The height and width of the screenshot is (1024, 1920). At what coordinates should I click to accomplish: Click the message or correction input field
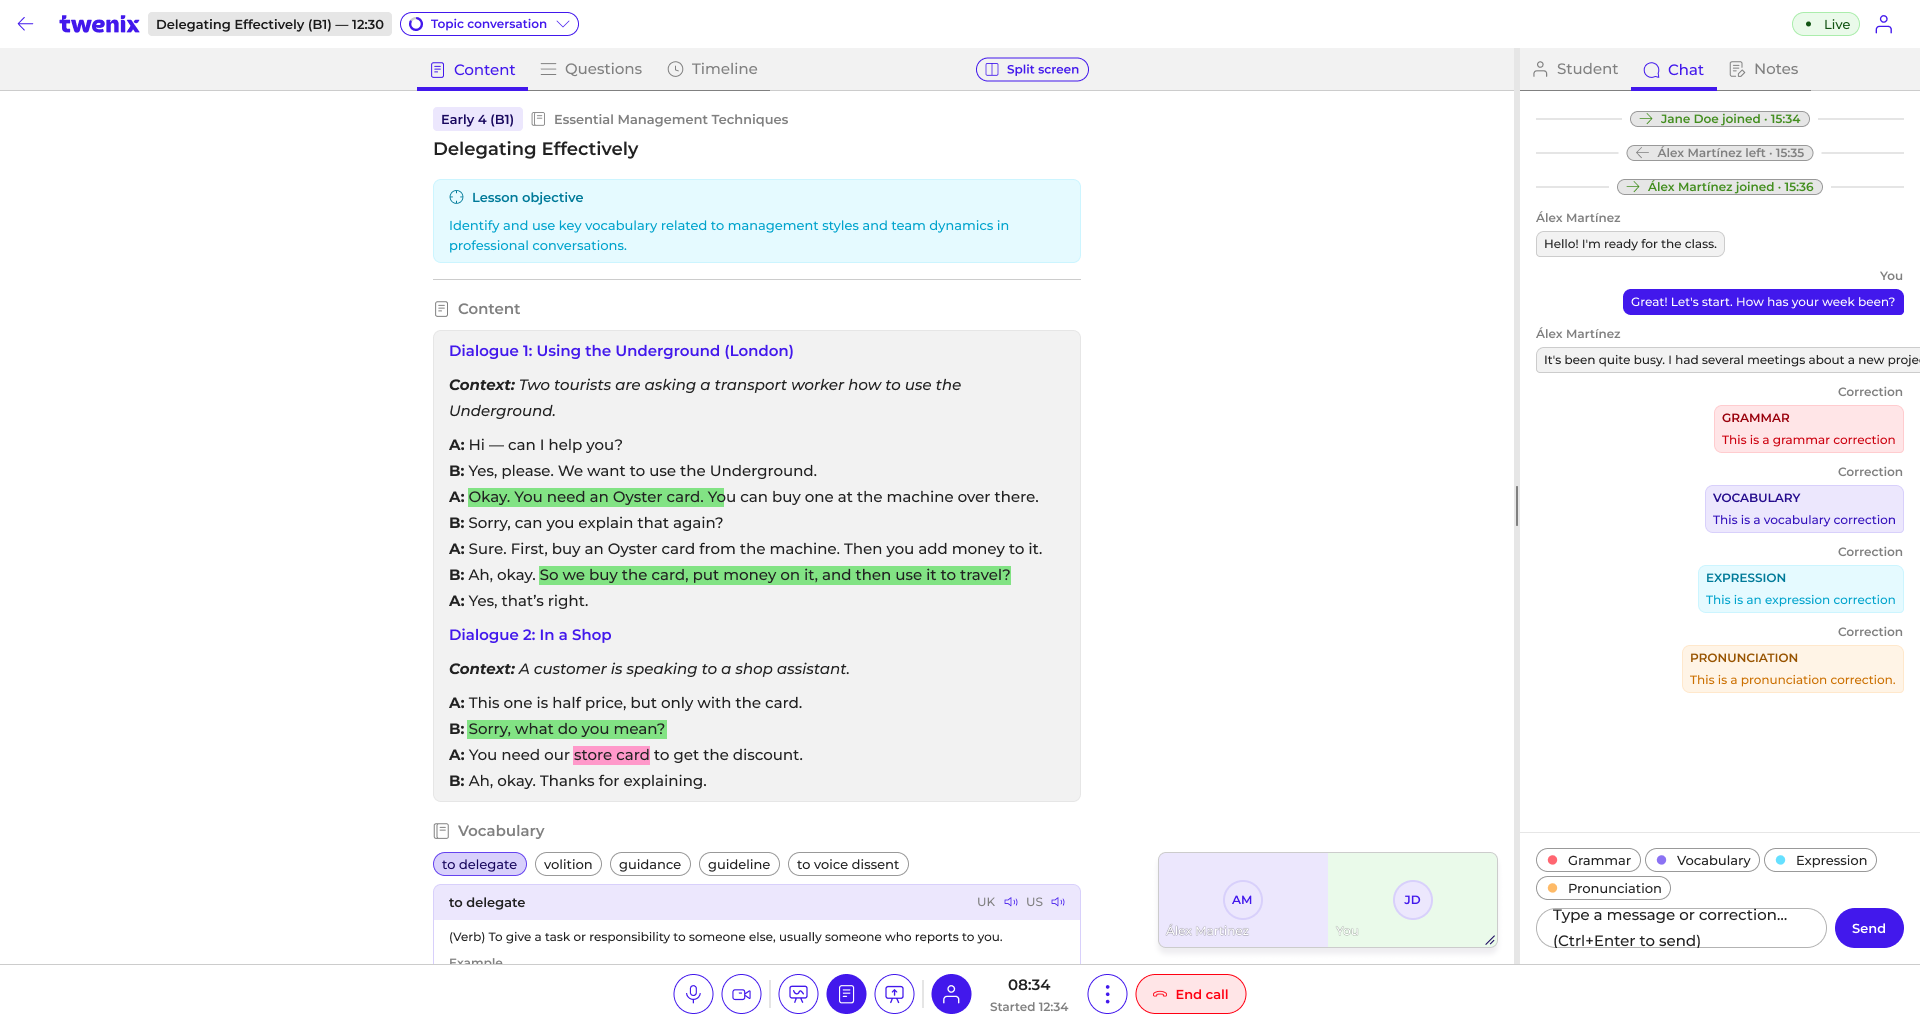tap(1681, 928)
